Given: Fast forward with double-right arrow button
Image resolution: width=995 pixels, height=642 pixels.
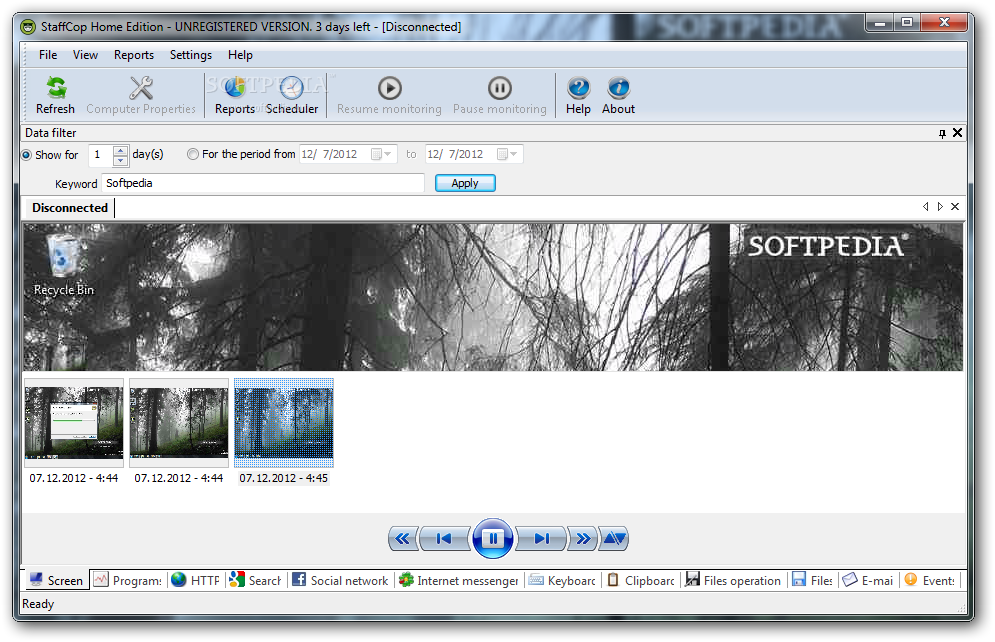Looking at the screenshot, I should pyautogui.click(x=583, y=539).
